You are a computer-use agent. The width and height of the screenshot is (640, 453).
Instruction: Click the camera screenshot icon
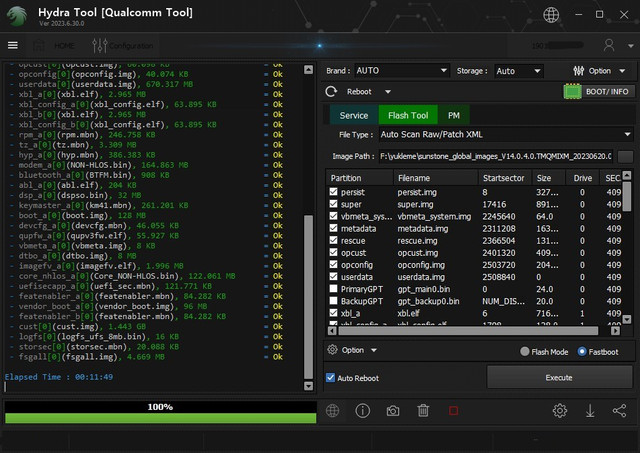click(393, 411)
